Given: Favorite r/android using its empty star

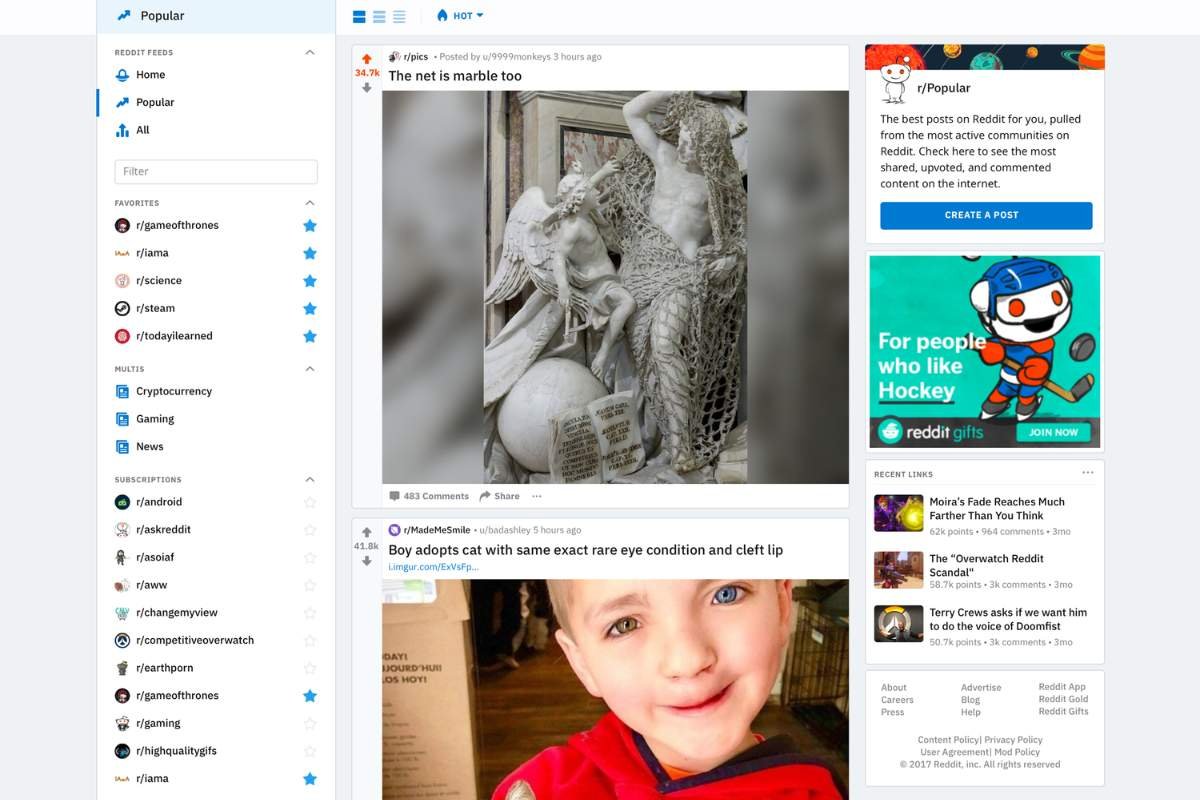Looking at the screenshot, I should click(310, 503).
